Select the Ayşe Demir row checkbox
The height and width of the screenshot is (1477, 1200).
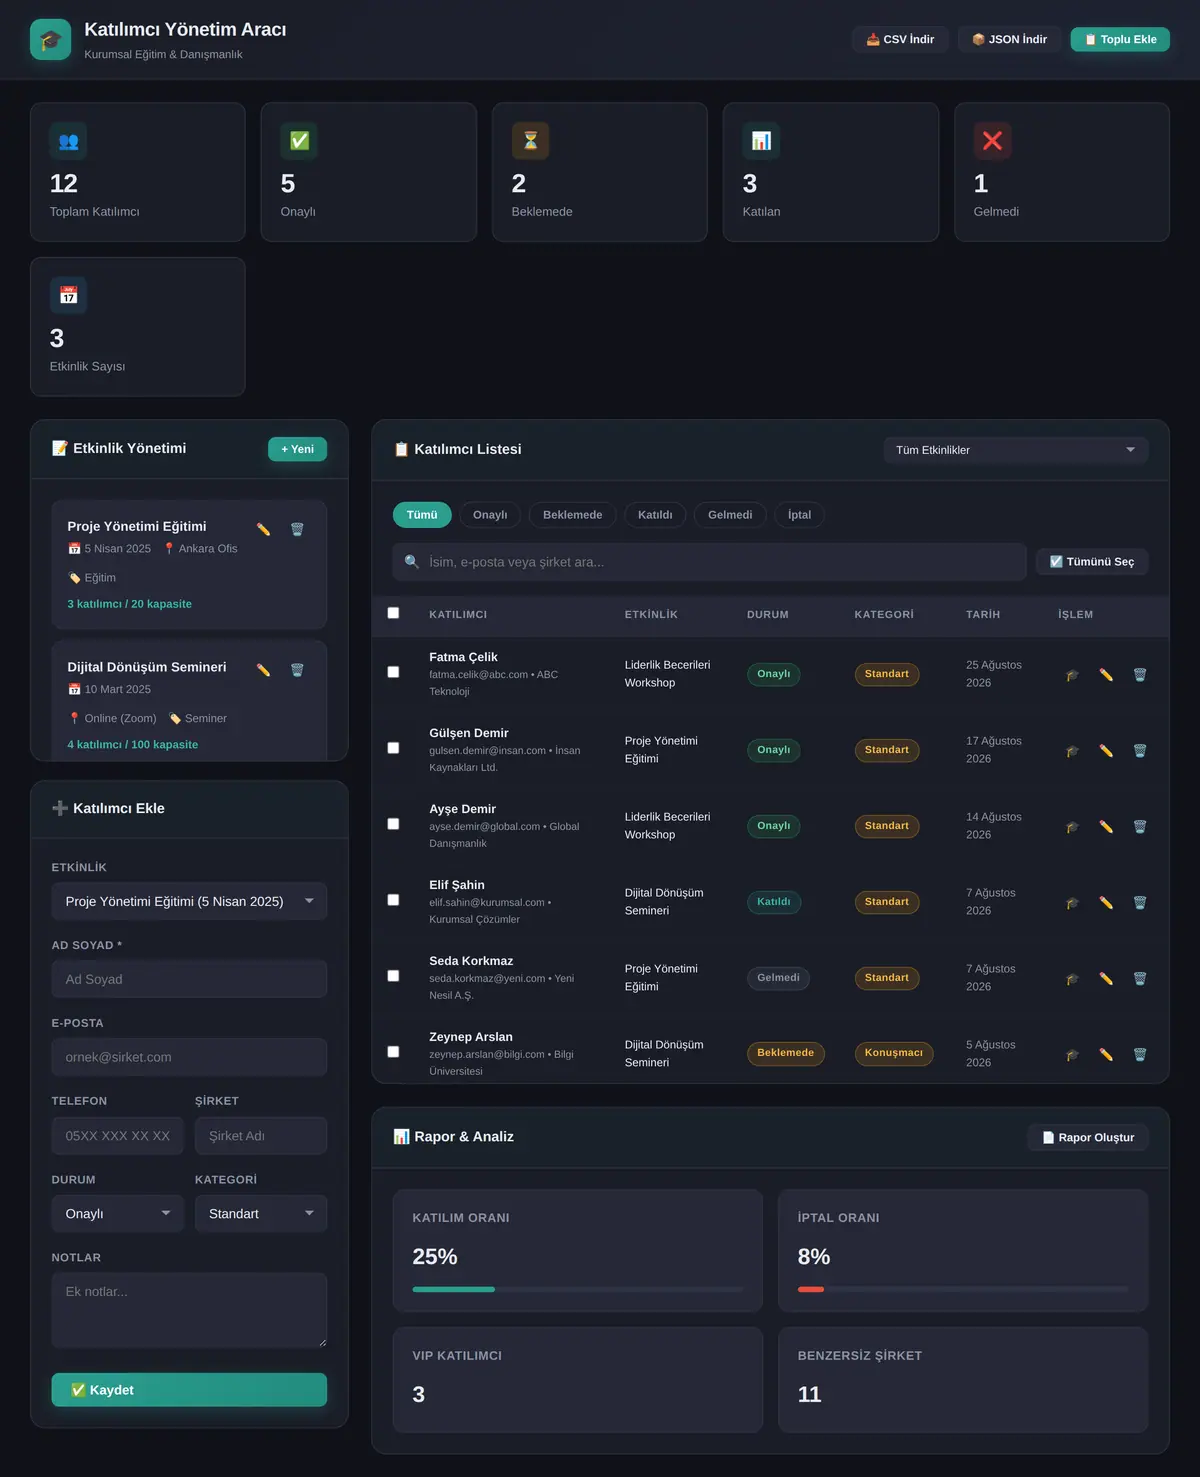393,824
